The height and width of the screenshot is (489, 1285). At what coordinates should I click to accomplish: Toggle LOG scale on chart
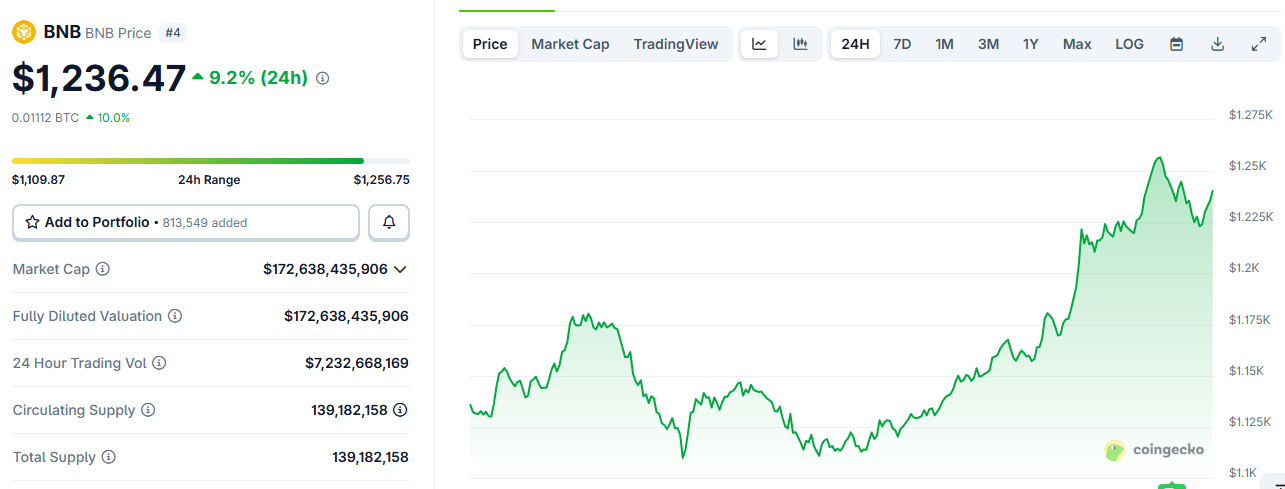click(1129, 44)
